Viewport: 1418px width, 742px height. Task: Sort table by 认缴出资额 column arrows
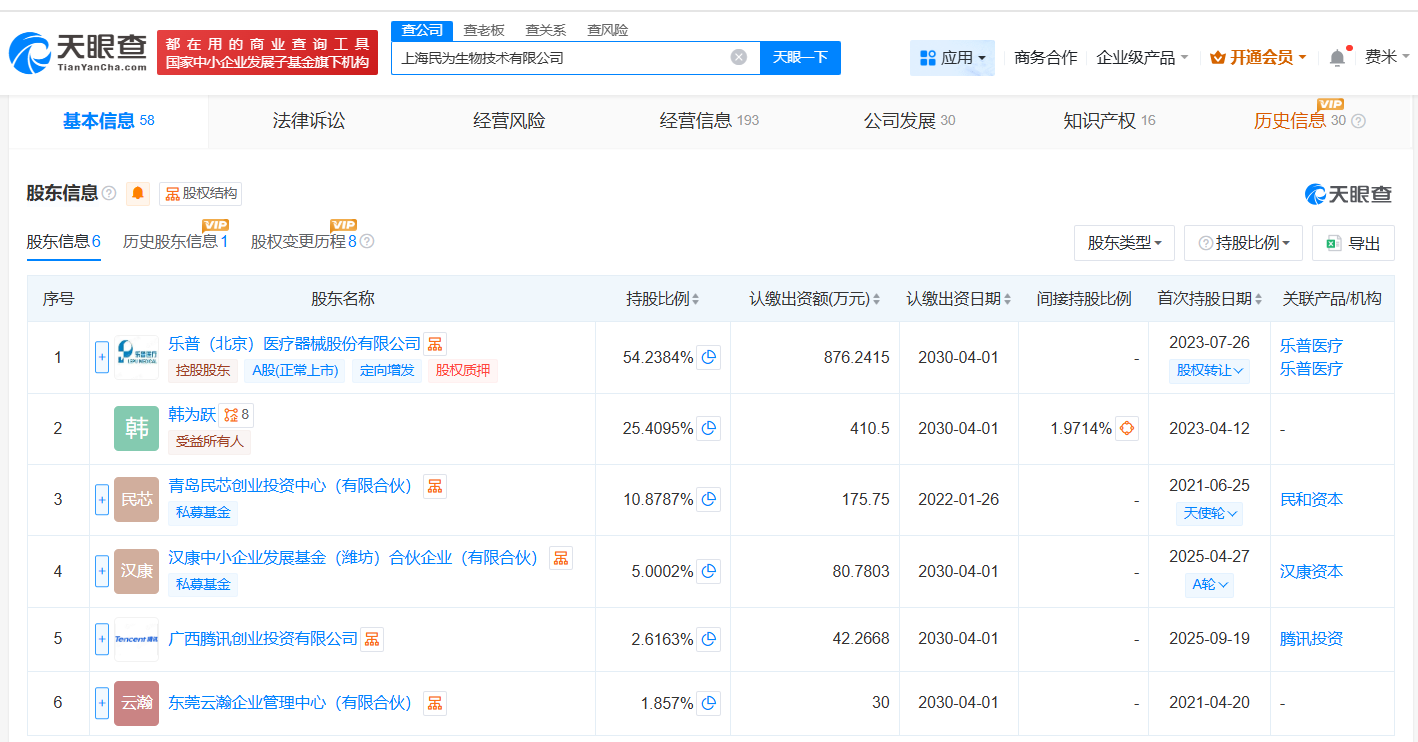tap(878, 298)
